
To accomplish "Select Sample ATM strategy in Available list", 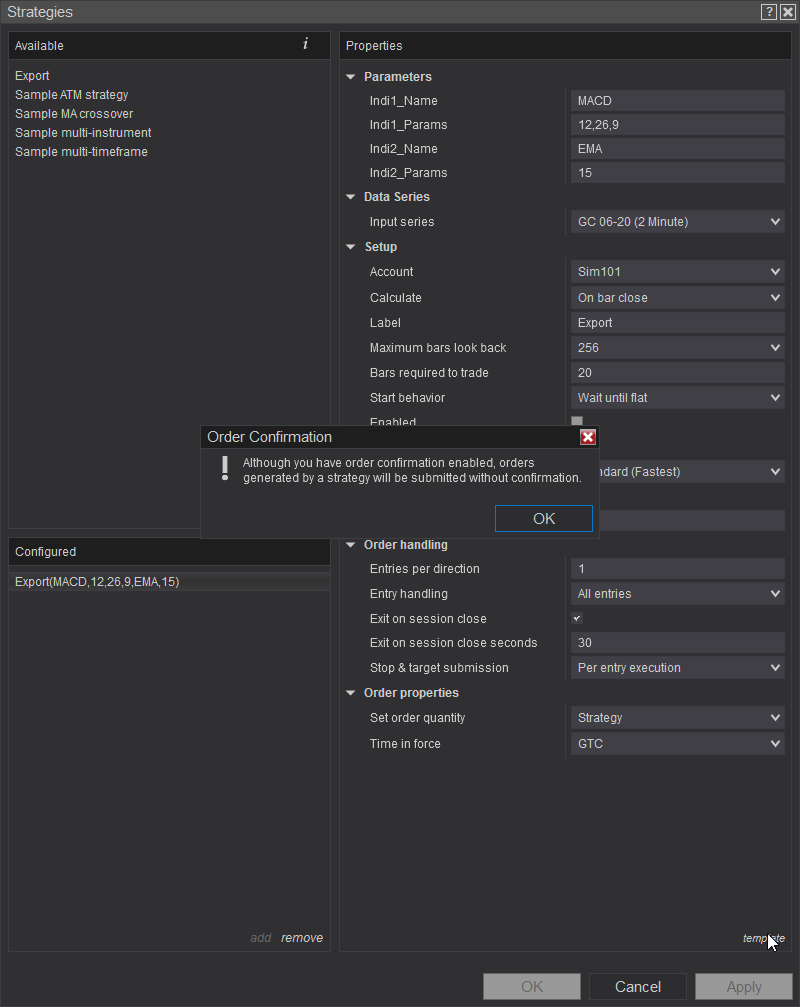I will tap(72, 95).
